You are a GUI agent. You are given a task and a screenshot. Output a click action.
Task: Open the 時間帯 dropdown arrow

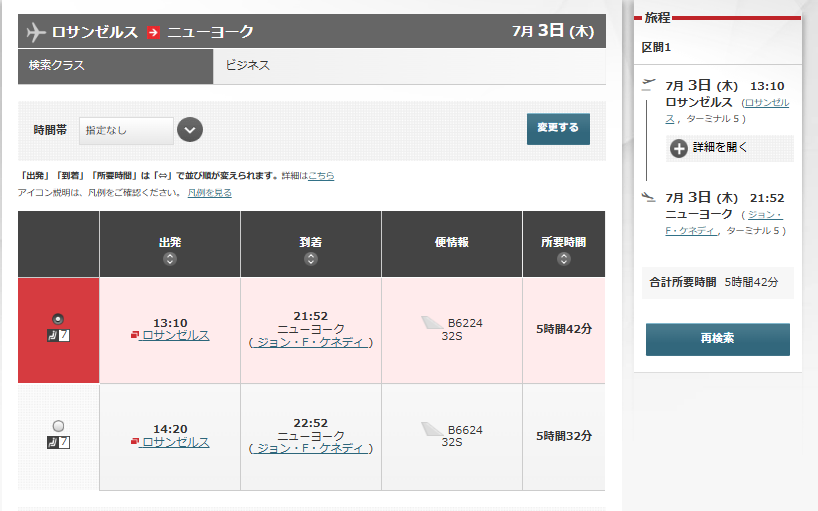[190, 130]
